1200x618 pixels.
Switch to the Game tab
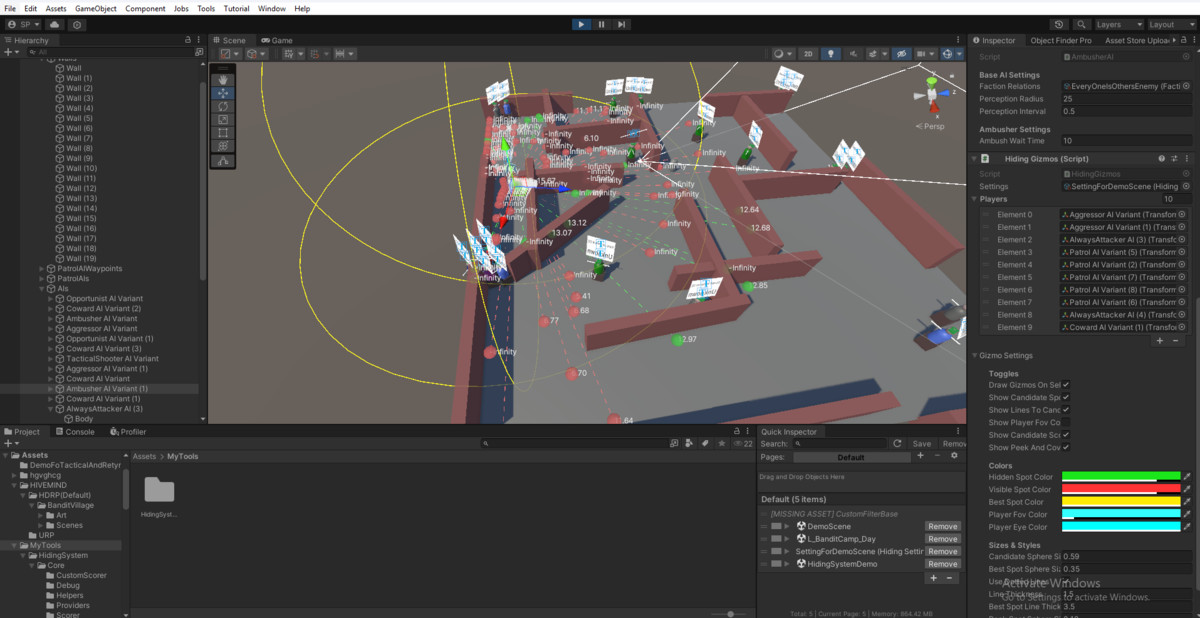[276, 41]
